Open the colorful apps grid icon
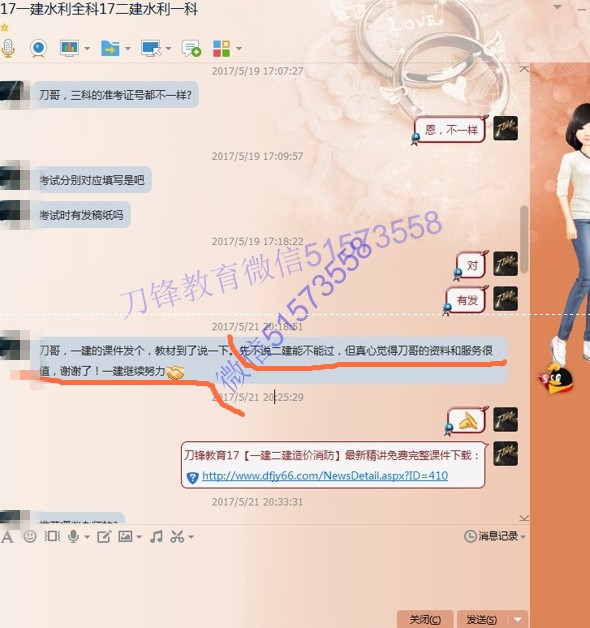 point(222,48)
